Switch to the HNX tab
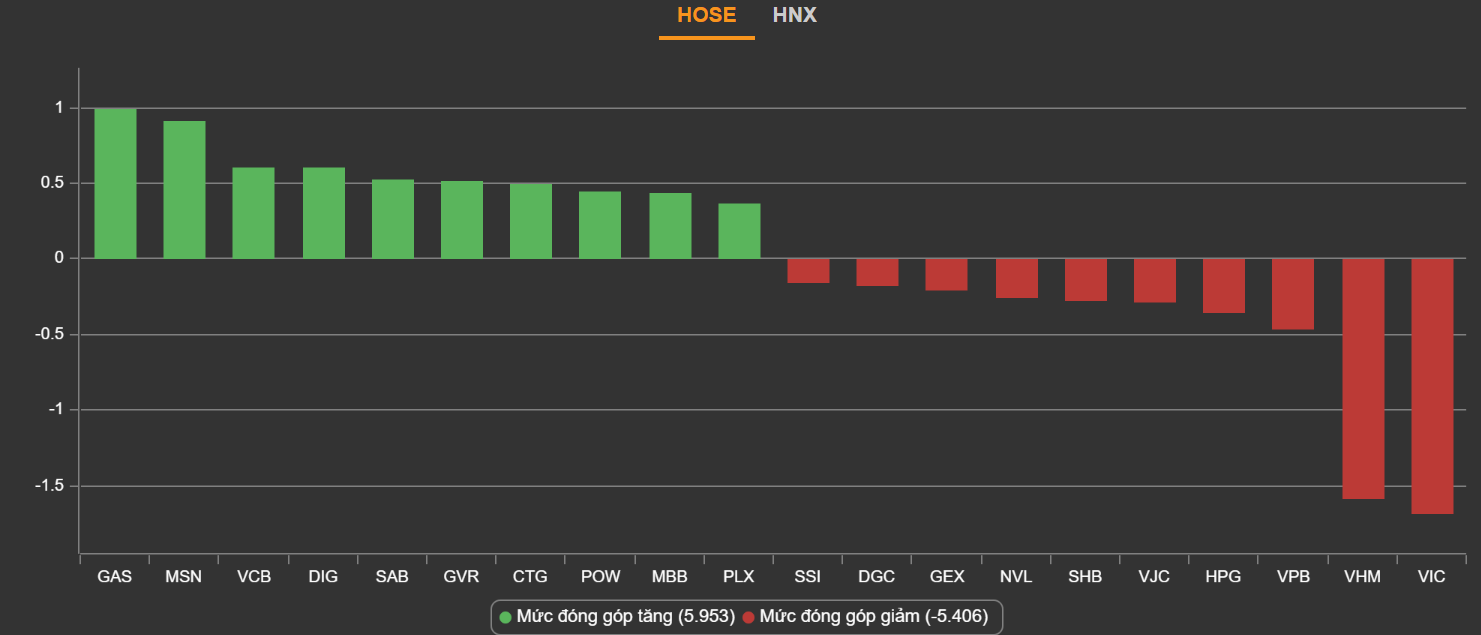This screenshot has width=1481, height=635. (x=794, y=15)
